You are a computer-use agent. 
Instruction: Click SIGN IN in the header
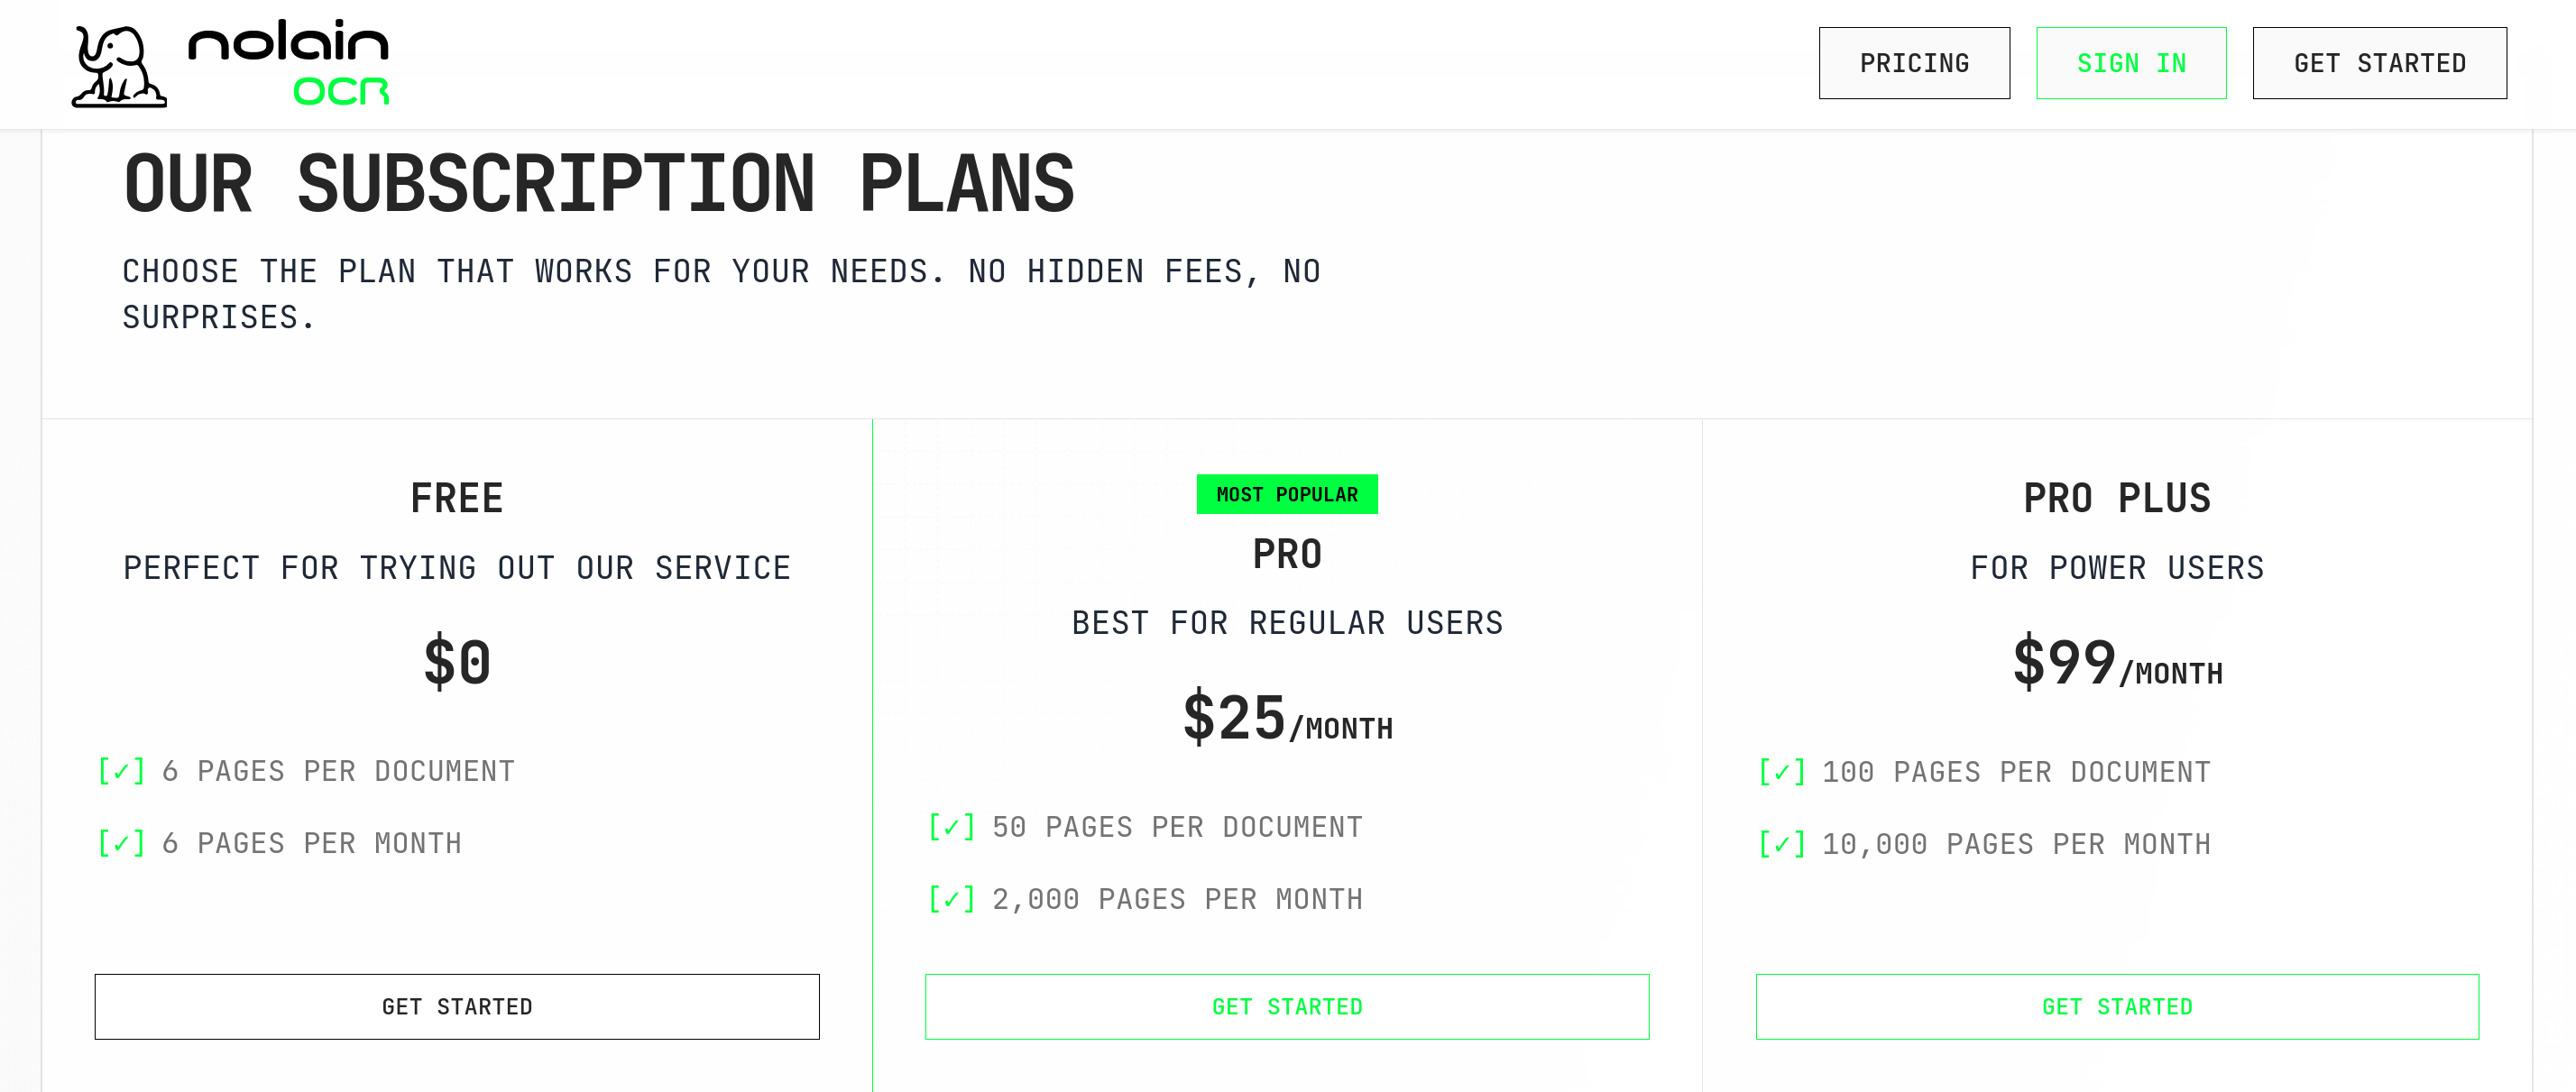pyautogui.click(x=2132, y=63)
